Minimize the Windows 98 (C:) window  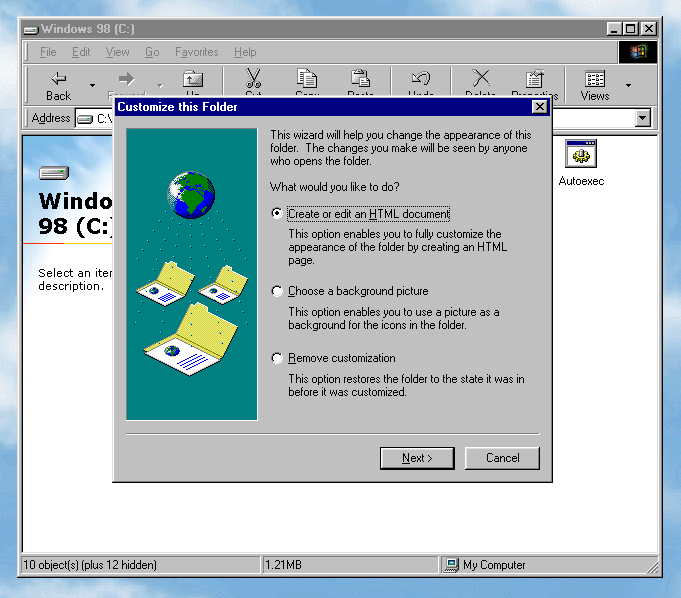click(614, 29)
